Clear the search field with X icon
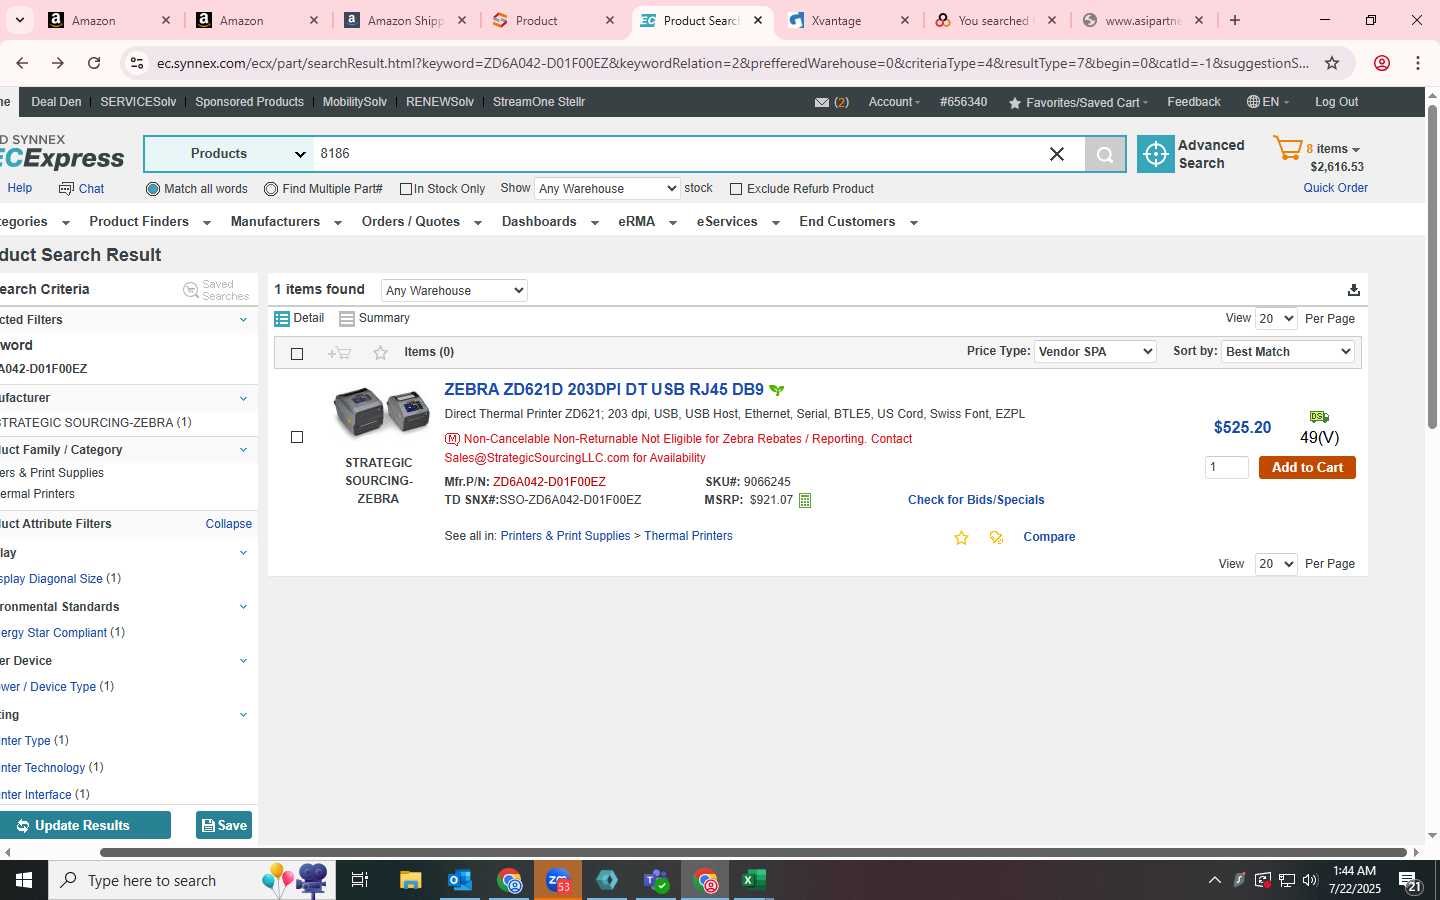This screenshot has width=1440, height=900. point(1057,154)
